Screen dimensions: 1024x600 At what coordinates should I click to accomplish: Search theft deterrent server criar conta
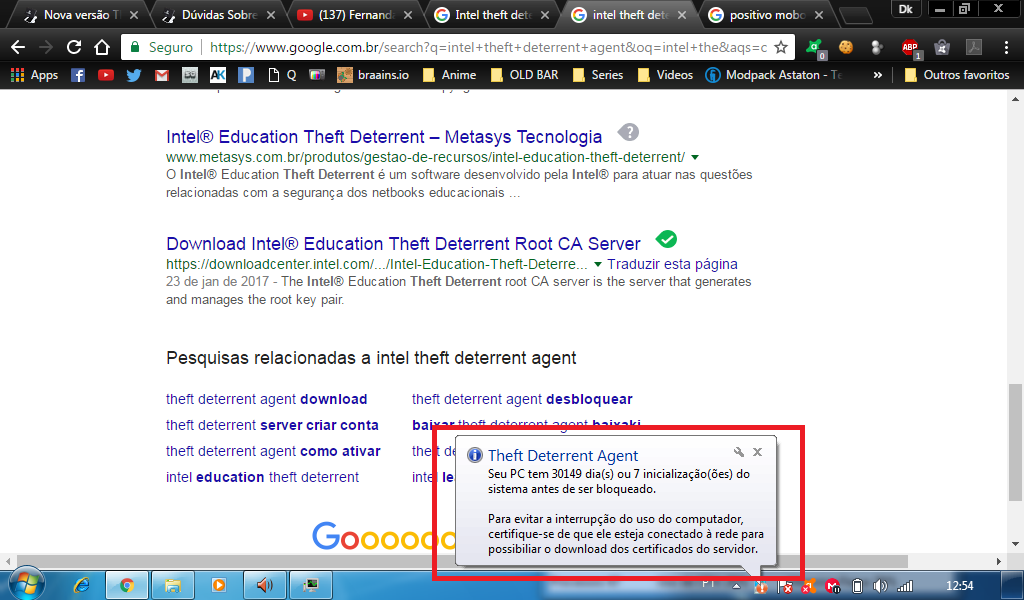click(x=272, y=425)
